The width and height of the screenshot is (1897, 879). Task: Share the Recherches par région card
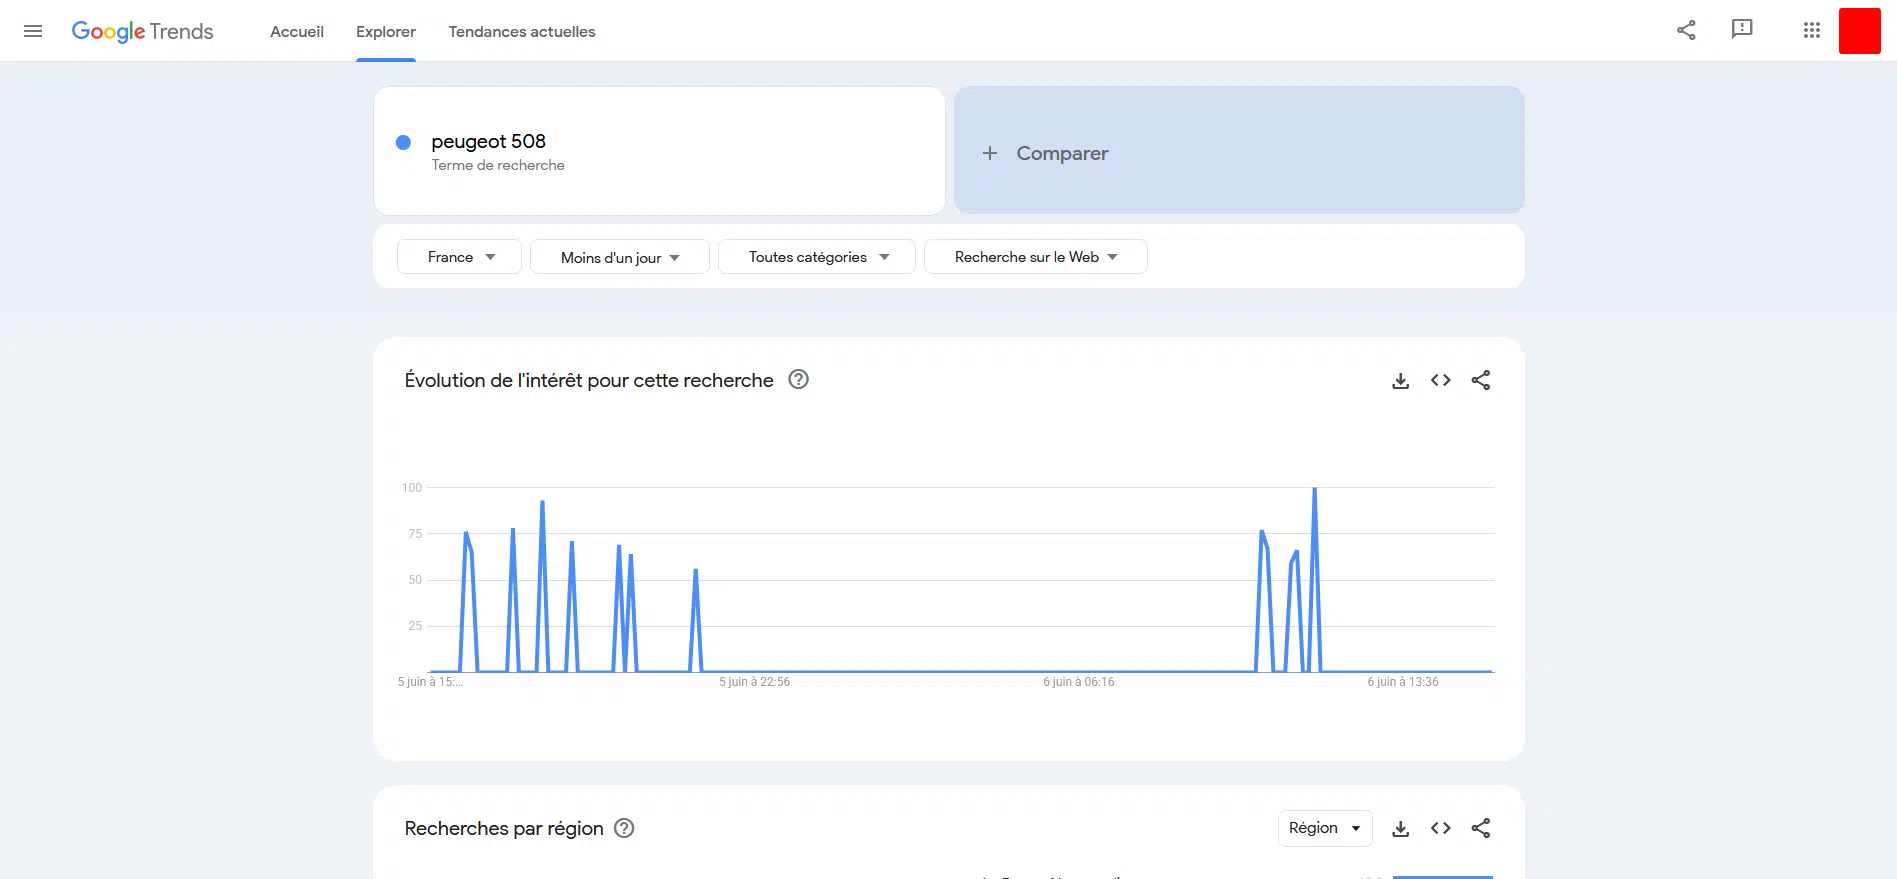click(x=1481, y=828)
